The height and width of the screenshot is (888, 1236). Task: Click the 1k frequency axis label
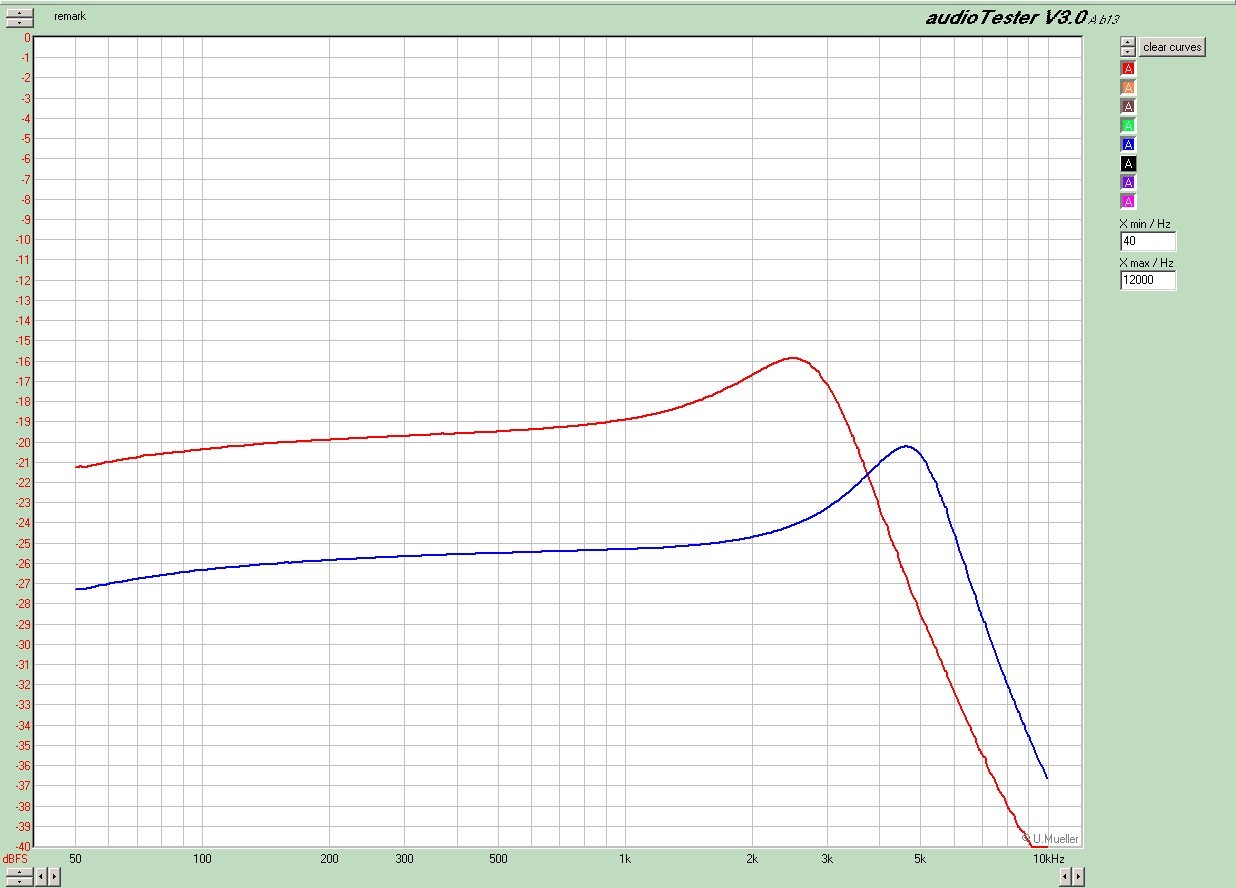(625, 859)
